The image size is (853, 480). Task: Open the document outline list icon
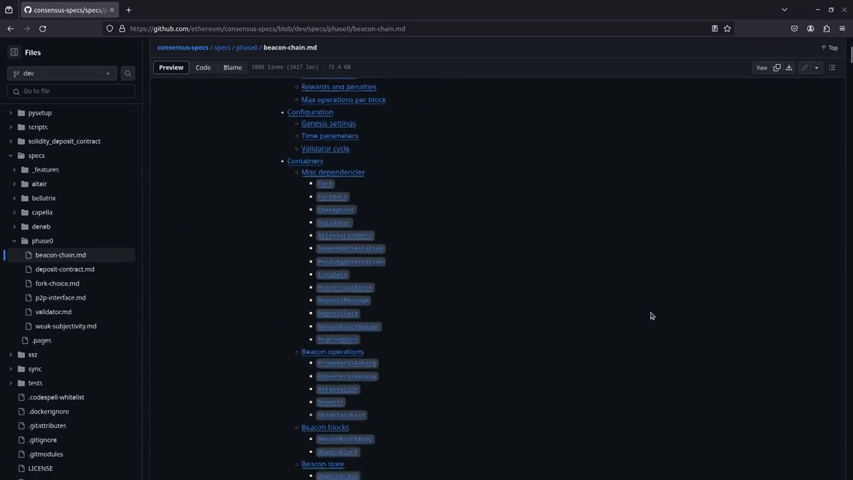tap(832, 68)
